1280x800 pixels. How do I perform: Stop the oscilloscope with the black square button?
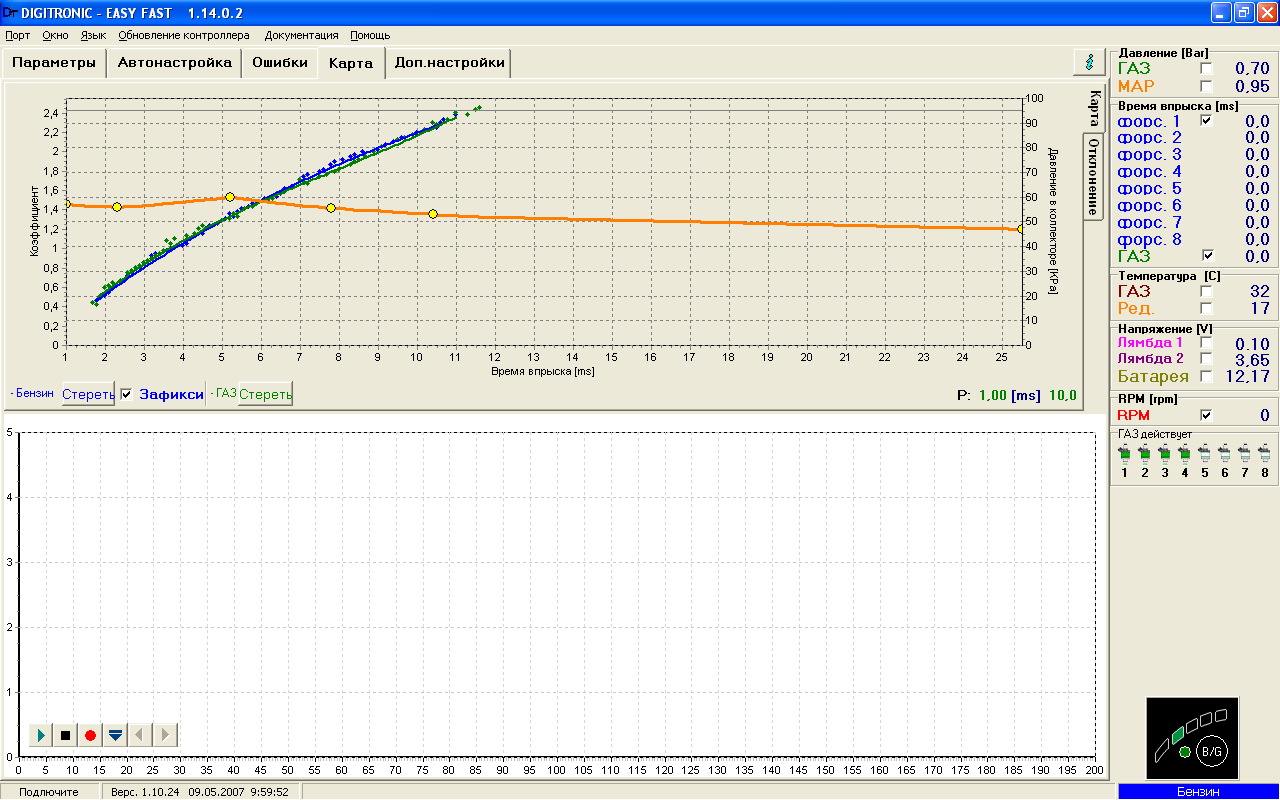(66, 735)
